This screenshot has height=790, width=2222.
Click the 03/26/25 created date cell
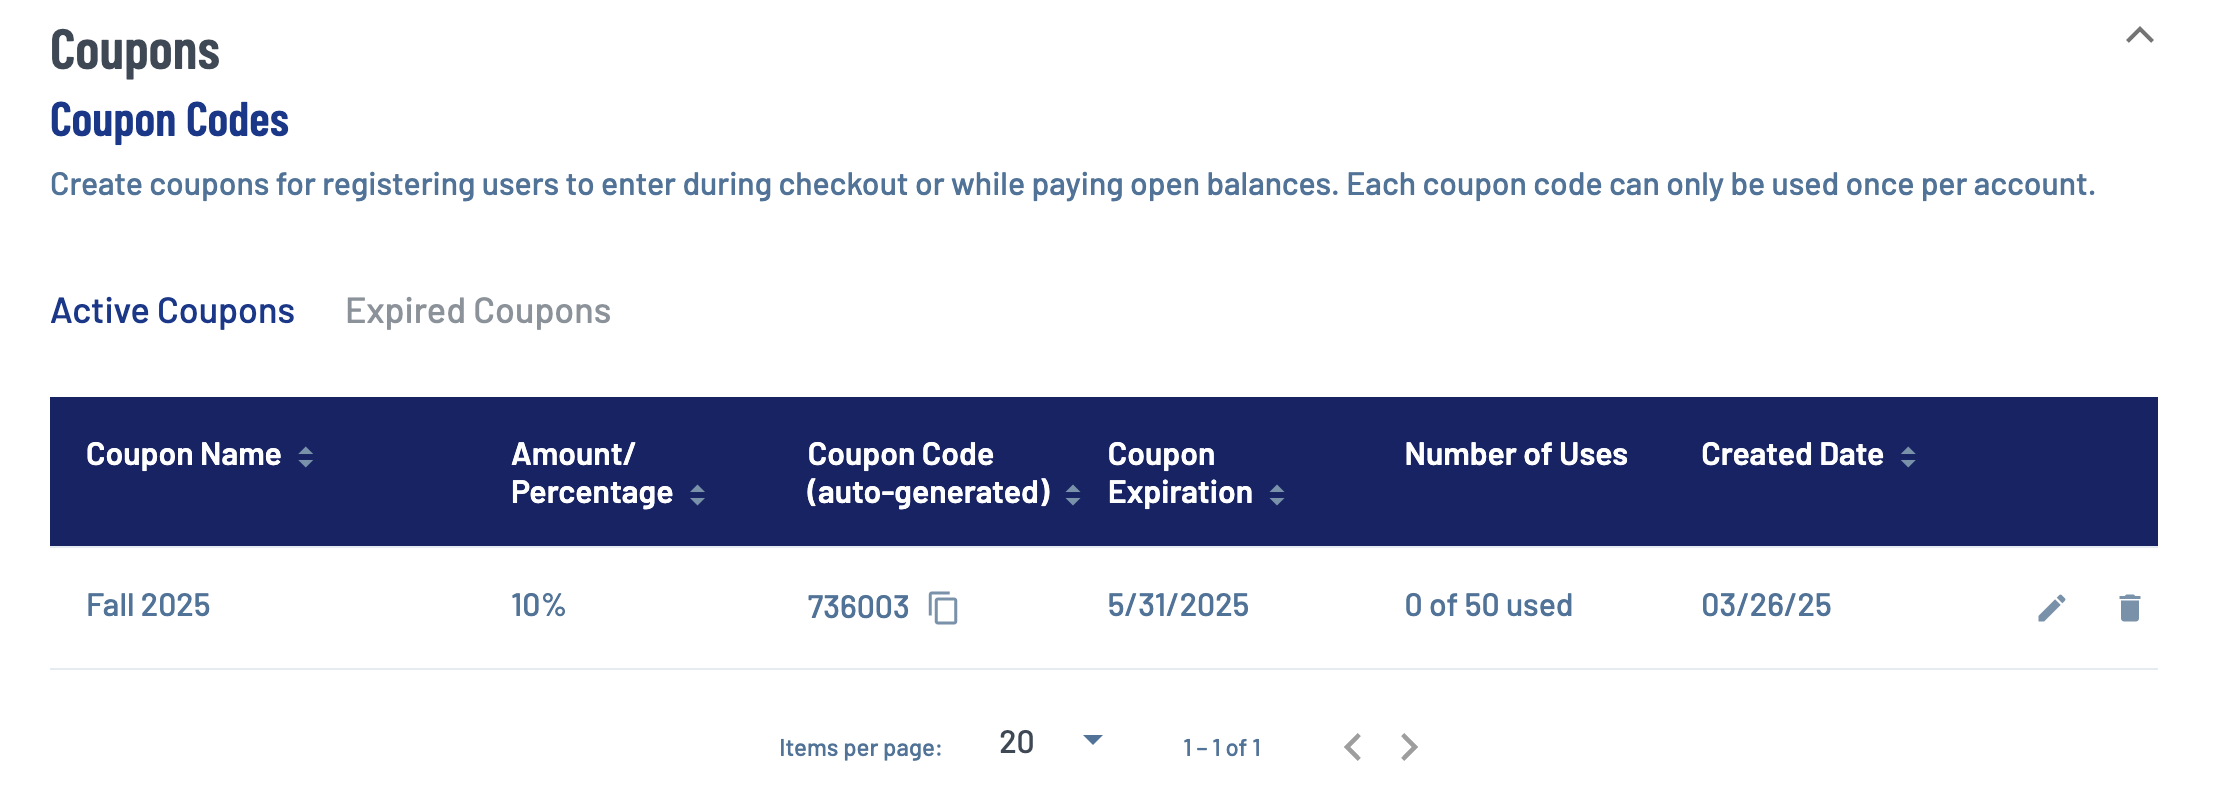pyautogui.click(x=1766, y=605)
